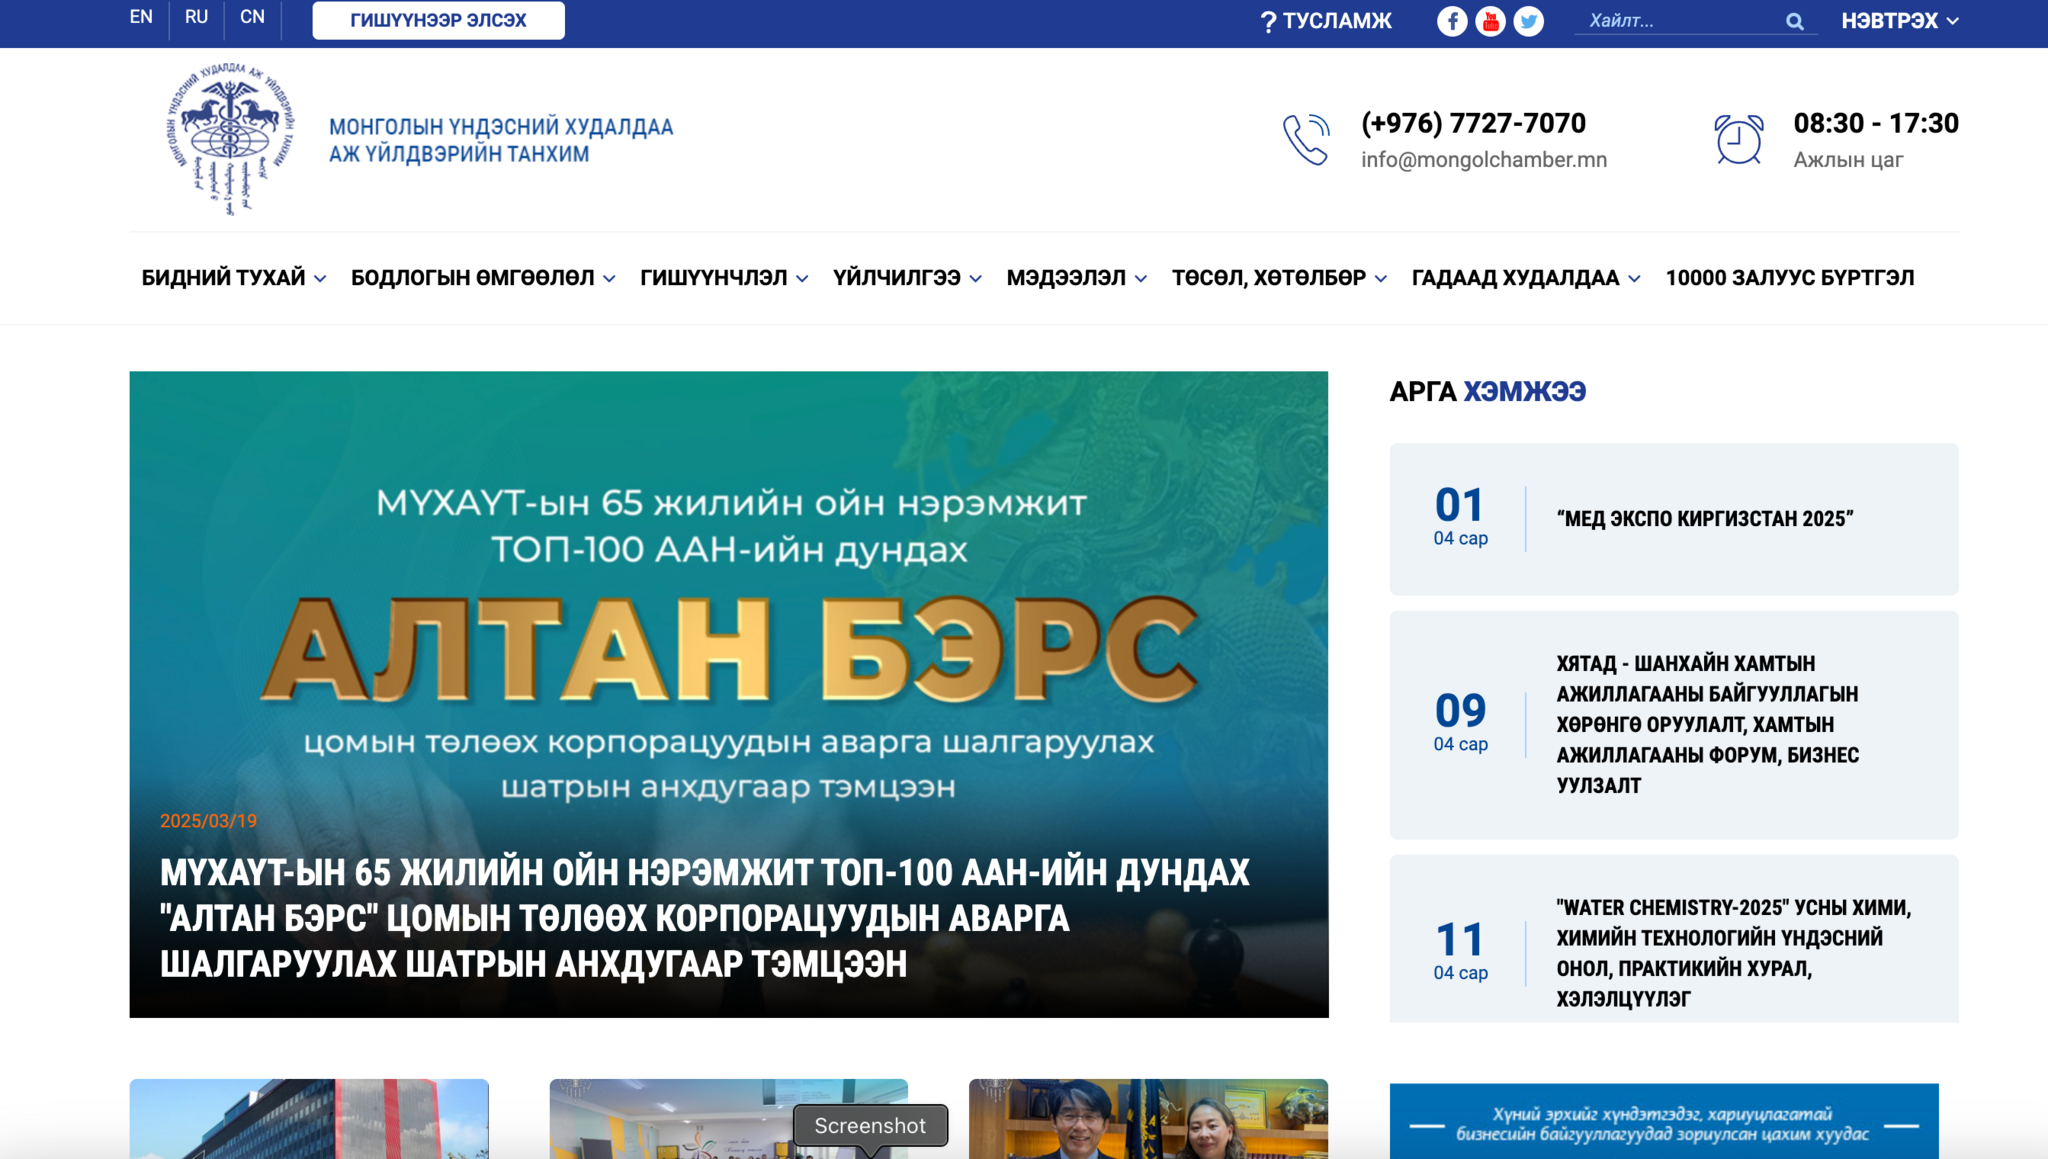Open the building photo news thumbnail
This screenshot has width=2048, height=1159.
coord(309,1118)
